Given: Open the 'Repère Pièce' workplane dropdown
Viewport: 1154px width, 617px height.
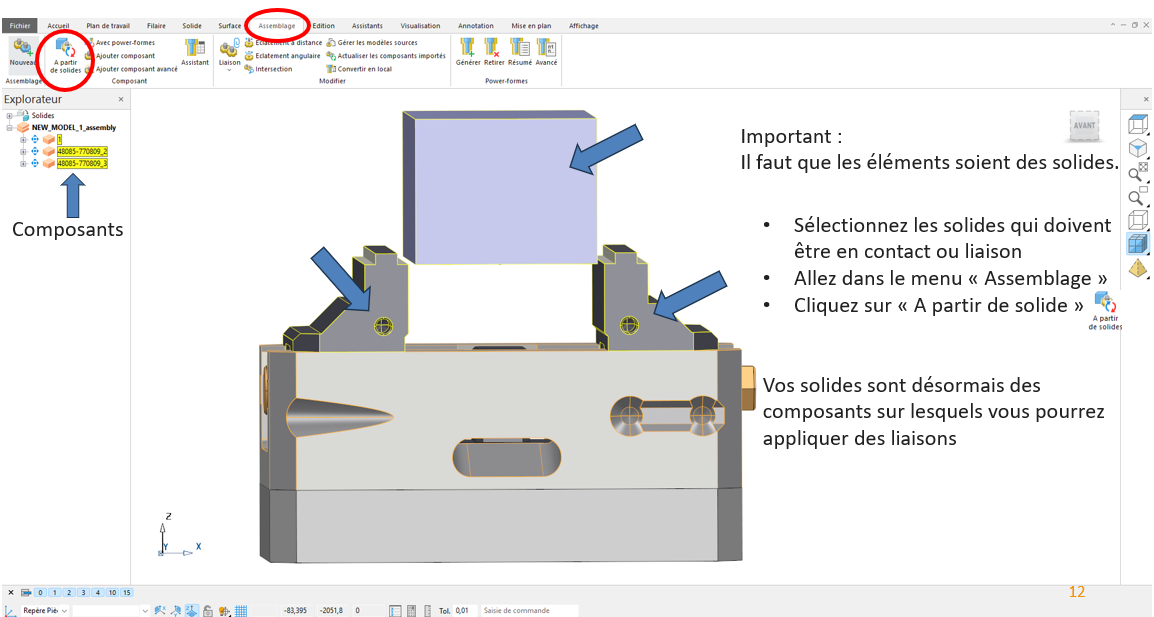Looking at the screenshot, I should point(64,610).
